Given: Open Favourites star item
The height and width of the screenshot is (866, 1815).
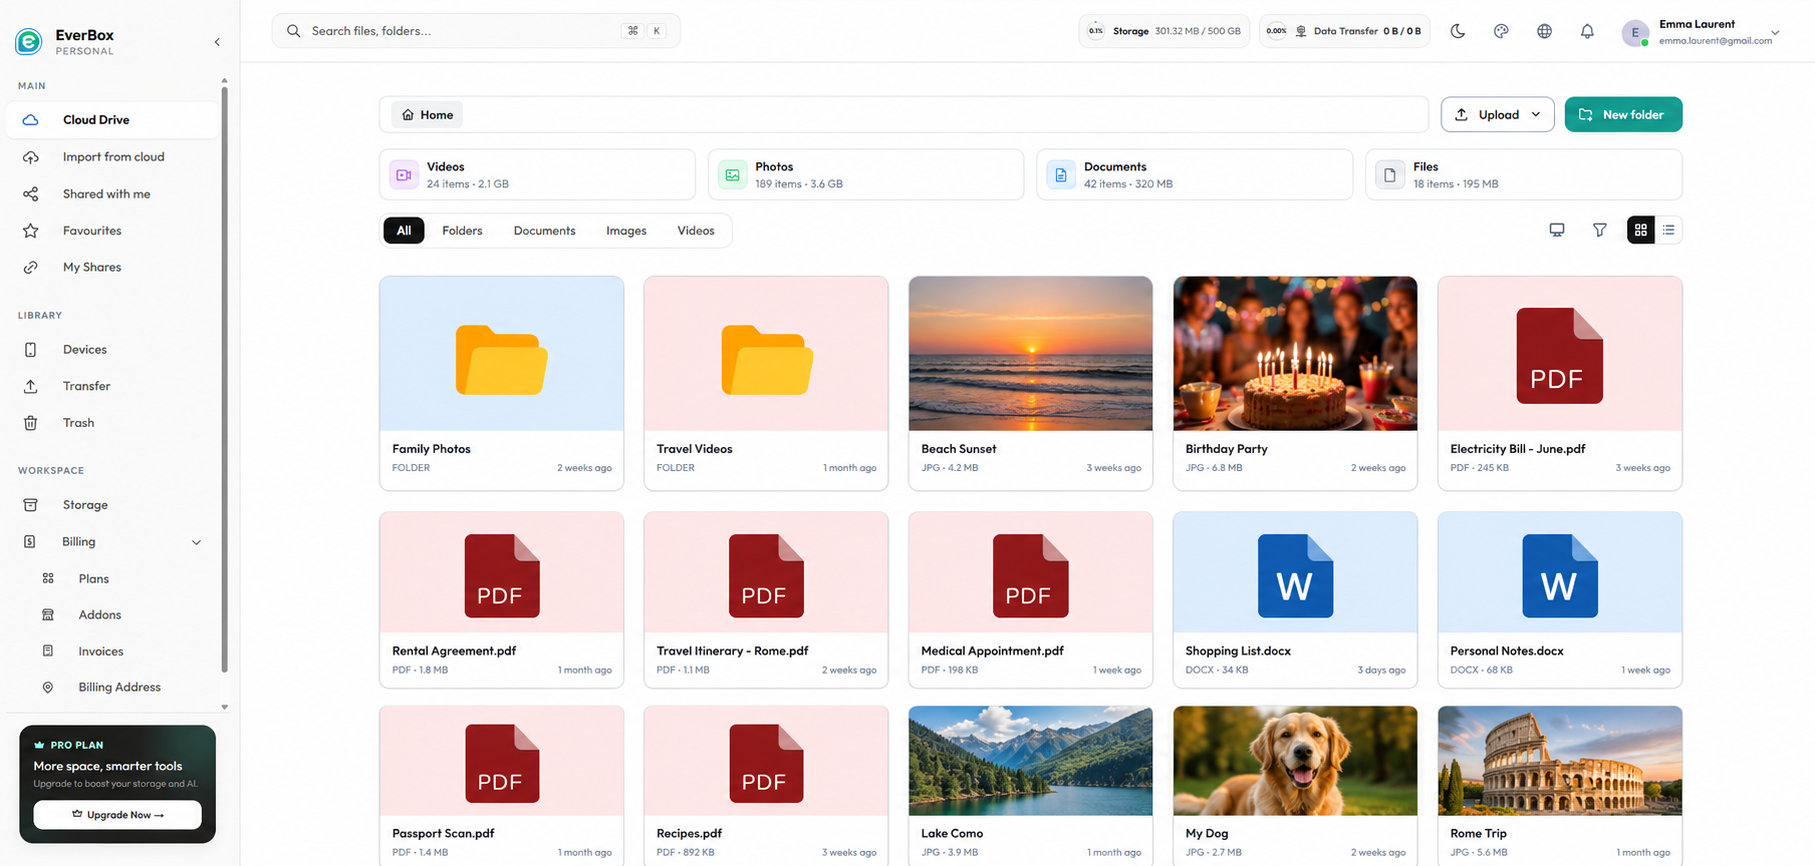Looking at the screenshot, I should [x=111, y=231].
